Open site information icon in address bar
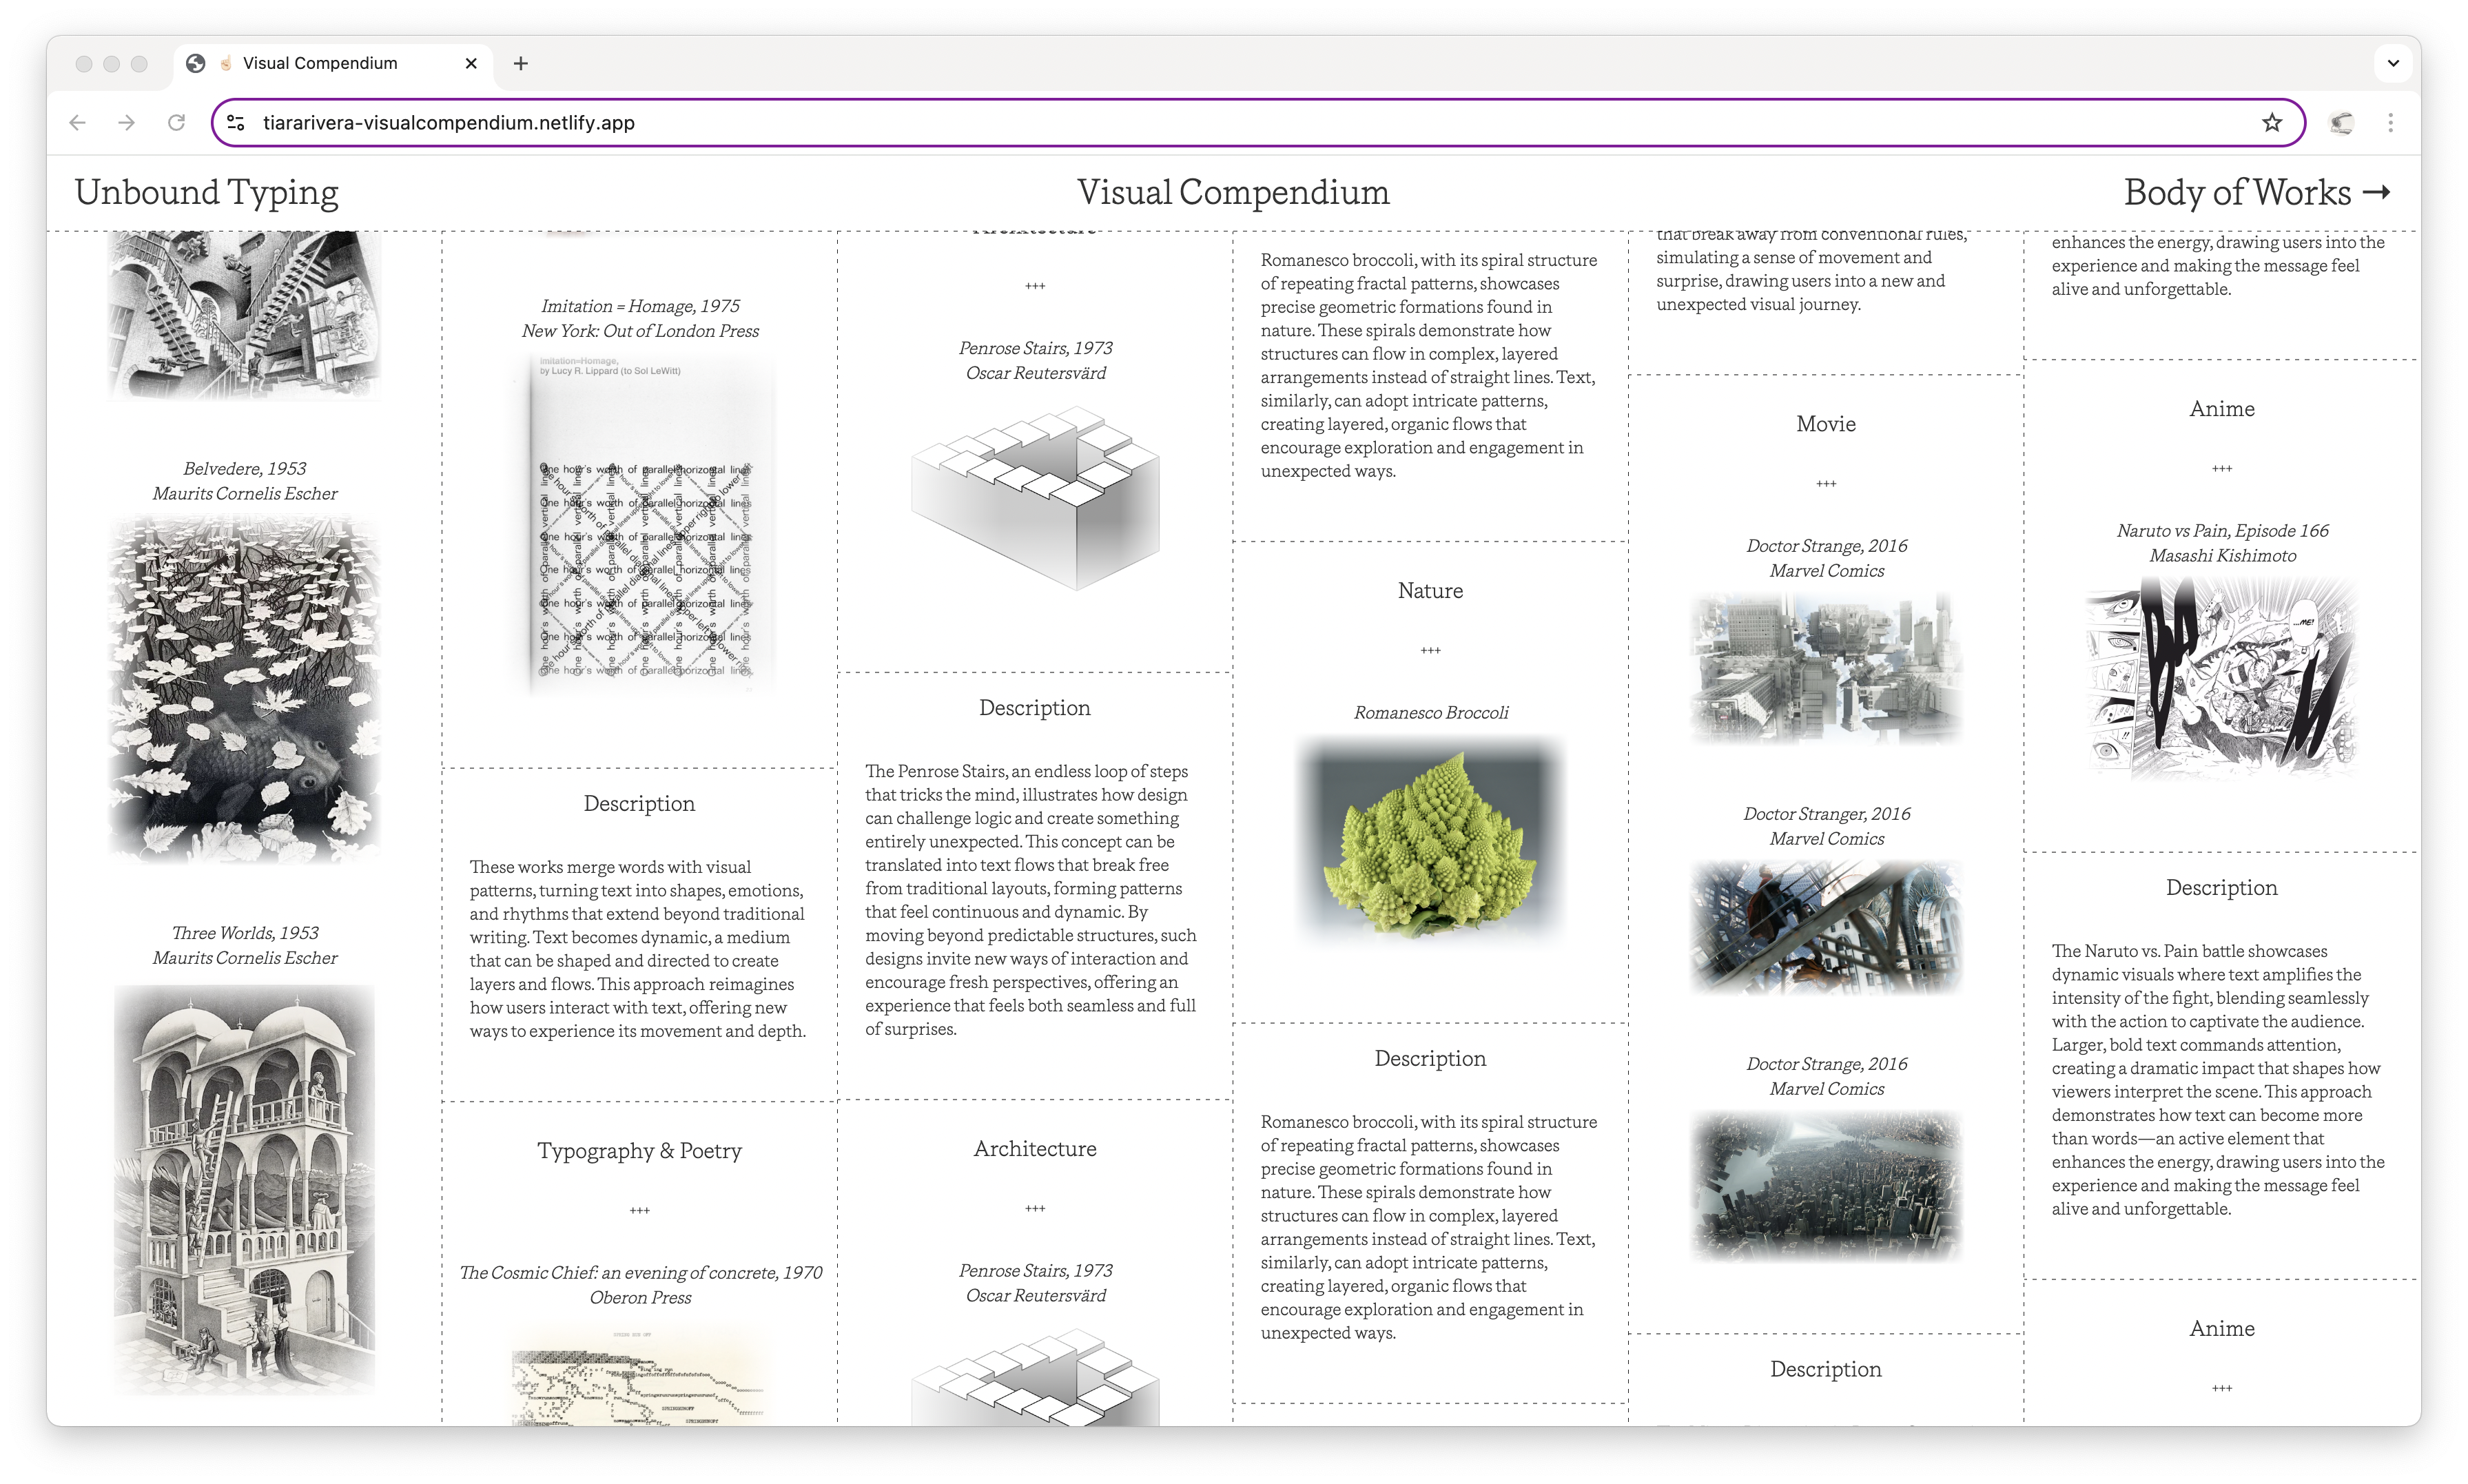Viewport: 2468px width, 1484px height. (x=236, y=123)
